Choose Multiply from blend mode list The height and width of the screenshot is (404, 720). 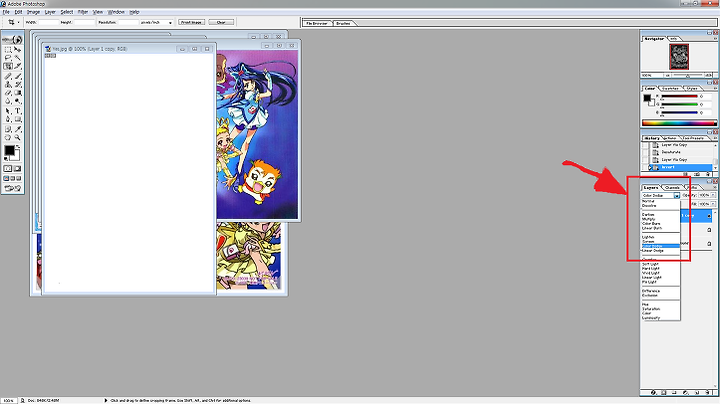(x=648, y=219)
